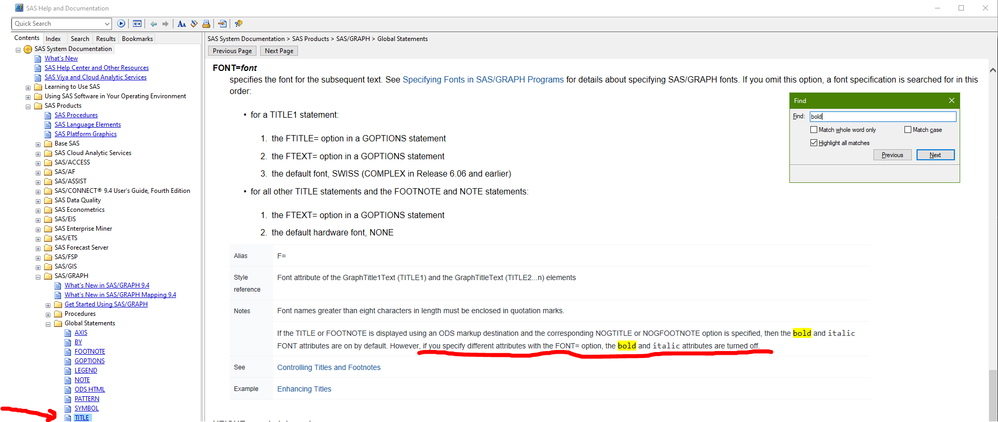The width and height of the screenshot is (998, 422).
Task: Click the Quick Search go button
Action: pyautogui.click(x=122, y=24)
